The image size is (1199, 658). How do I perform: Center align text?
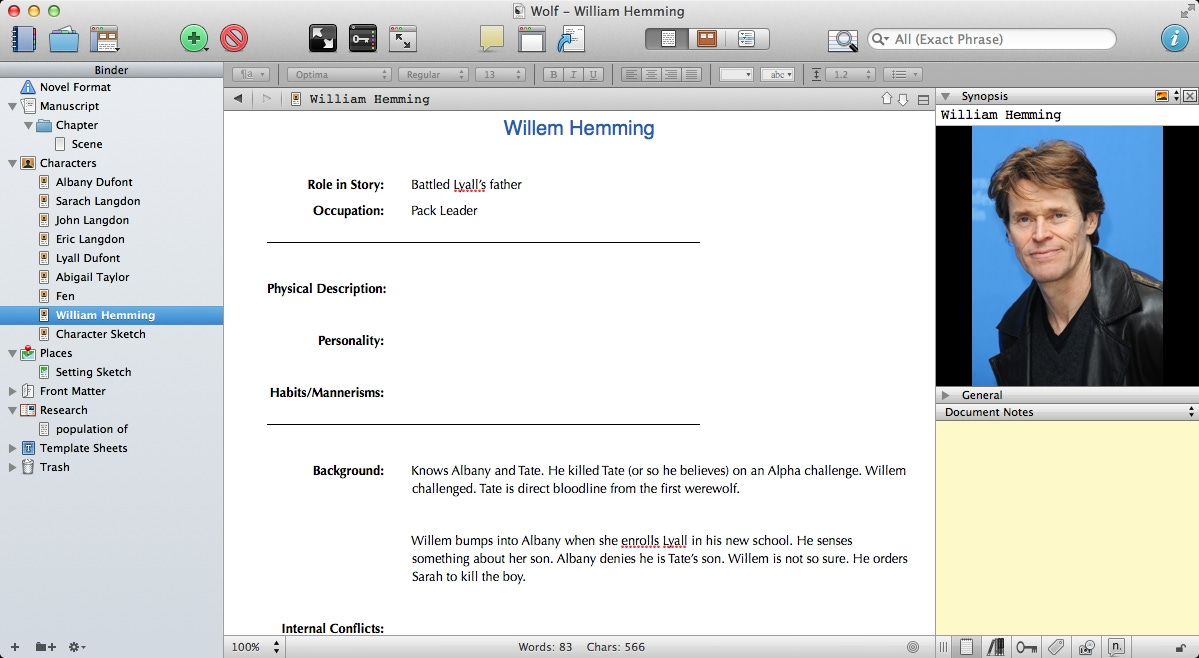[651, 74]
